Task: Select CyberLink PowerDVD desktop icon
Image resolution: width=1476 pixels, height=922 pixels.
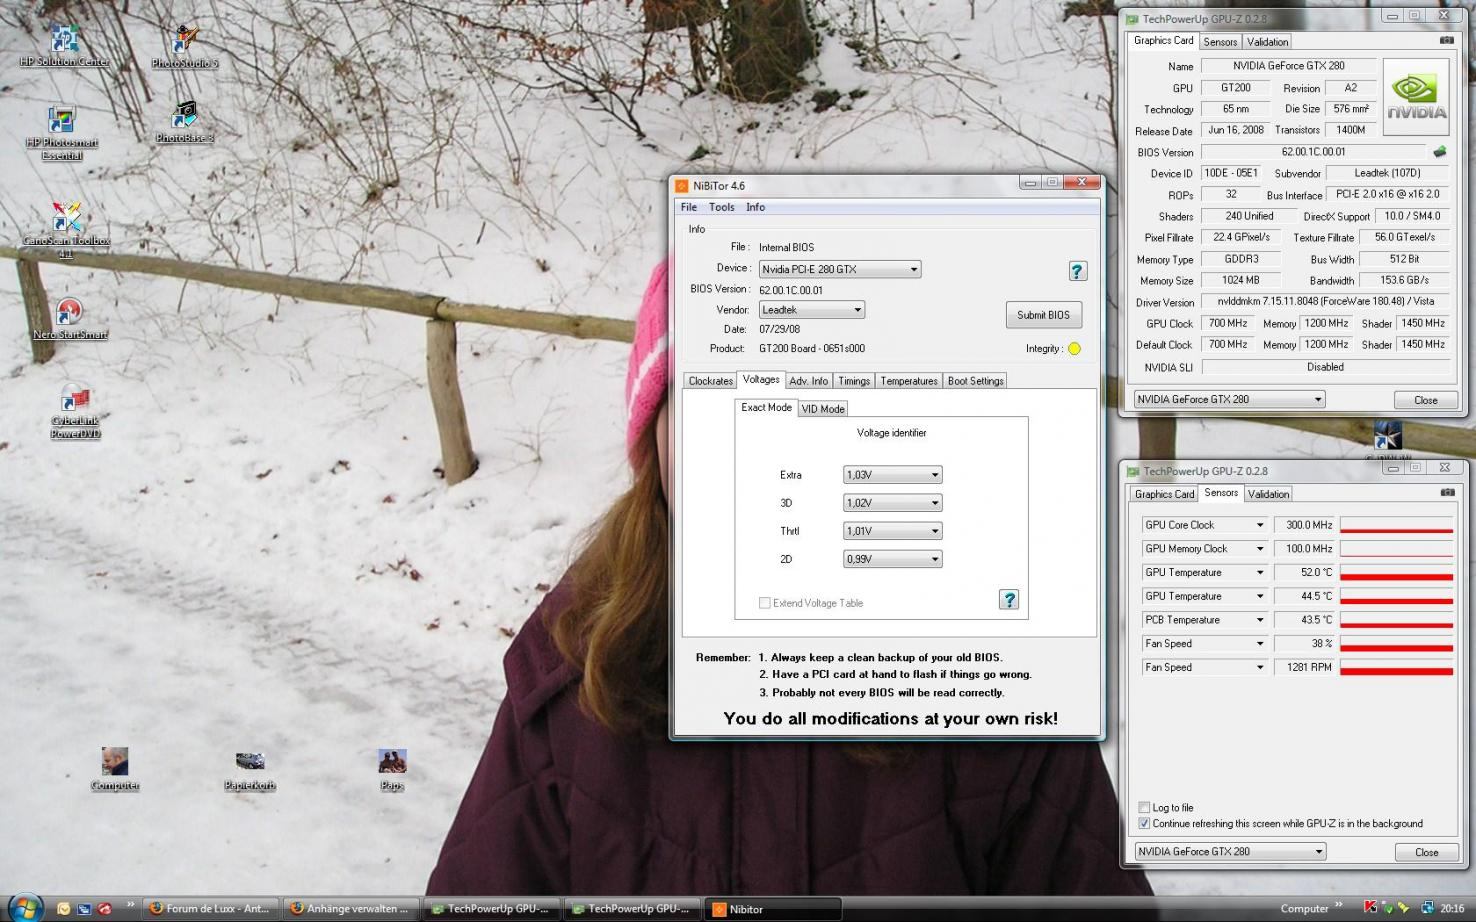Action: point(76,410)
